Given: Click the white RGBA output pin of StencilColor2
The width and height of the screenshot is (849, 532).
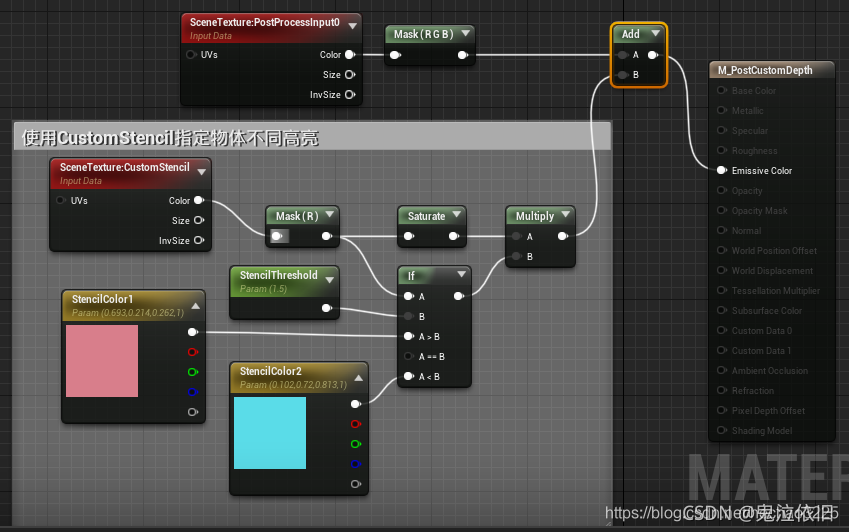Looking at the screenshot, I should pyautogui.click(x=356, y=404).
